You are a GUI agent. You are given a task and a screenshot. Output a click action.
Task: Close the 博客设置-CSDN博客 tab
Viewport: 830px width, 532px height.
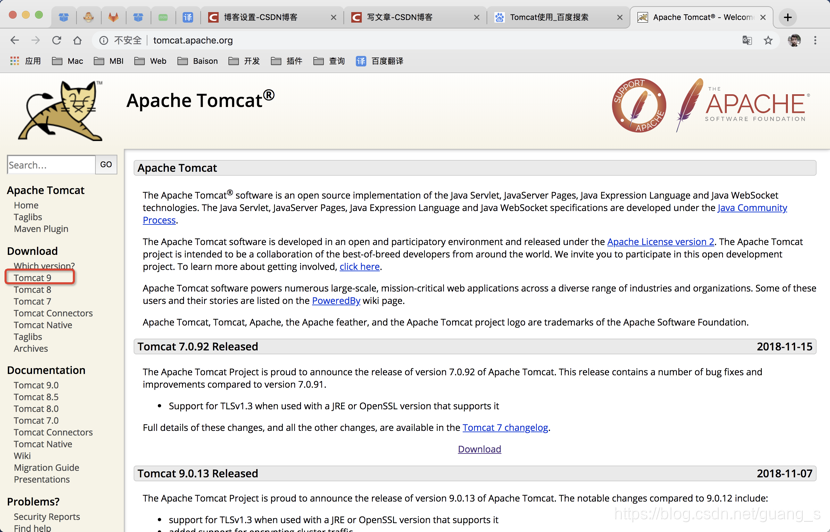(x=333, y=17)
